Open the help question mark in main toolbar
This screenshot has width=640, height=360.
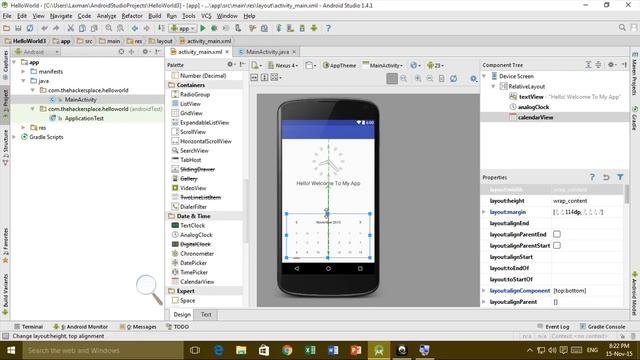pos(328,28)
